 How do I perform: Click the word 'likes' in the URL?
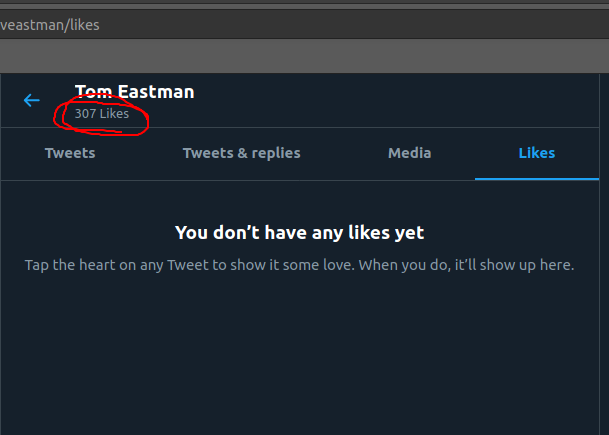pyautogui.click(x=84, y=24)
